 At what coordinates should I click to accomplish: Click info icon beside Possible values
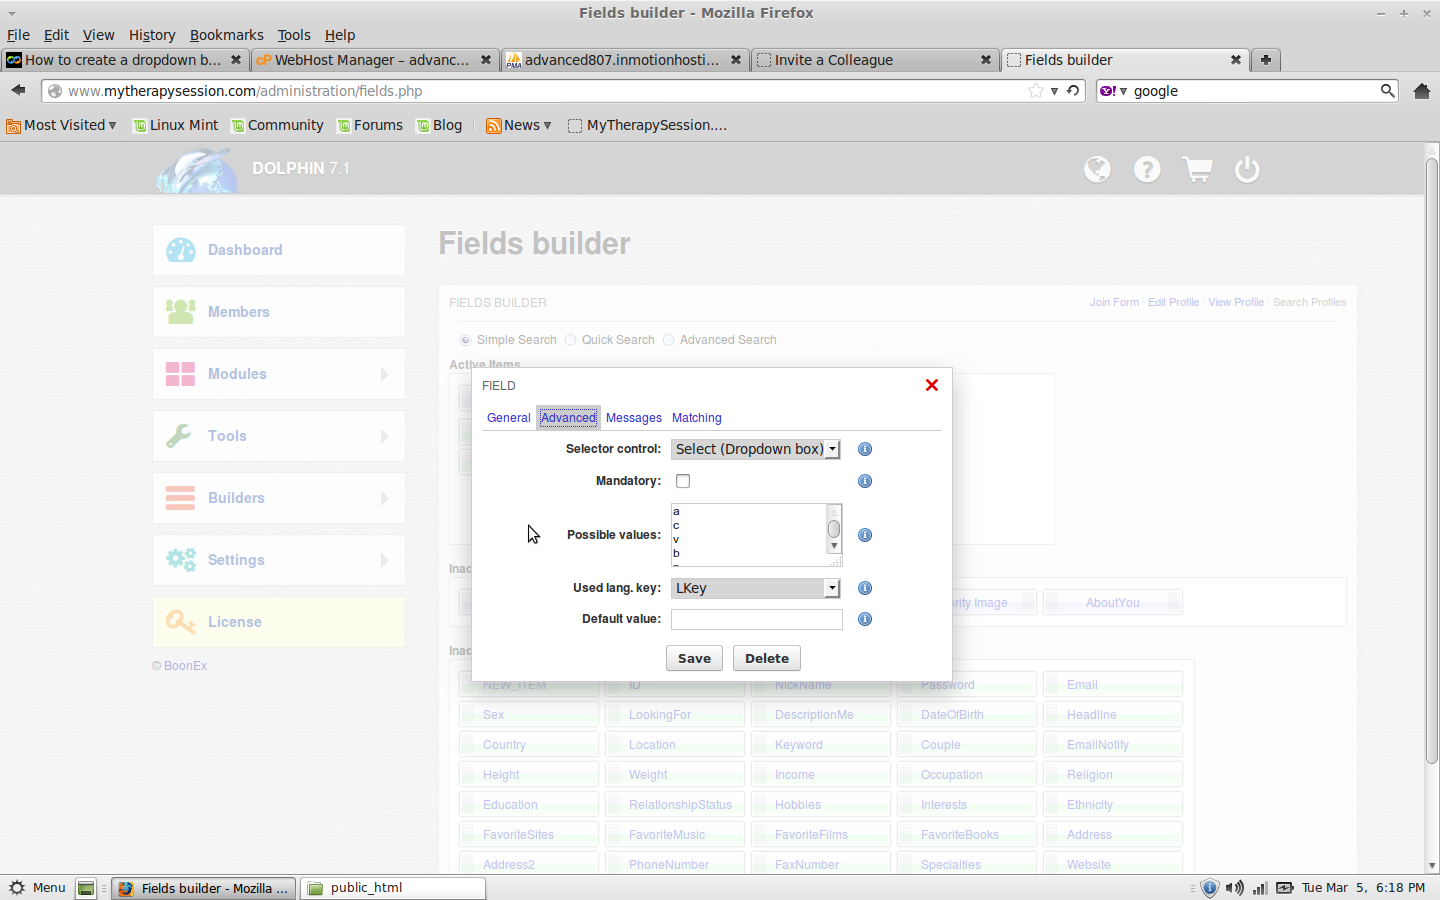(865, 535)
